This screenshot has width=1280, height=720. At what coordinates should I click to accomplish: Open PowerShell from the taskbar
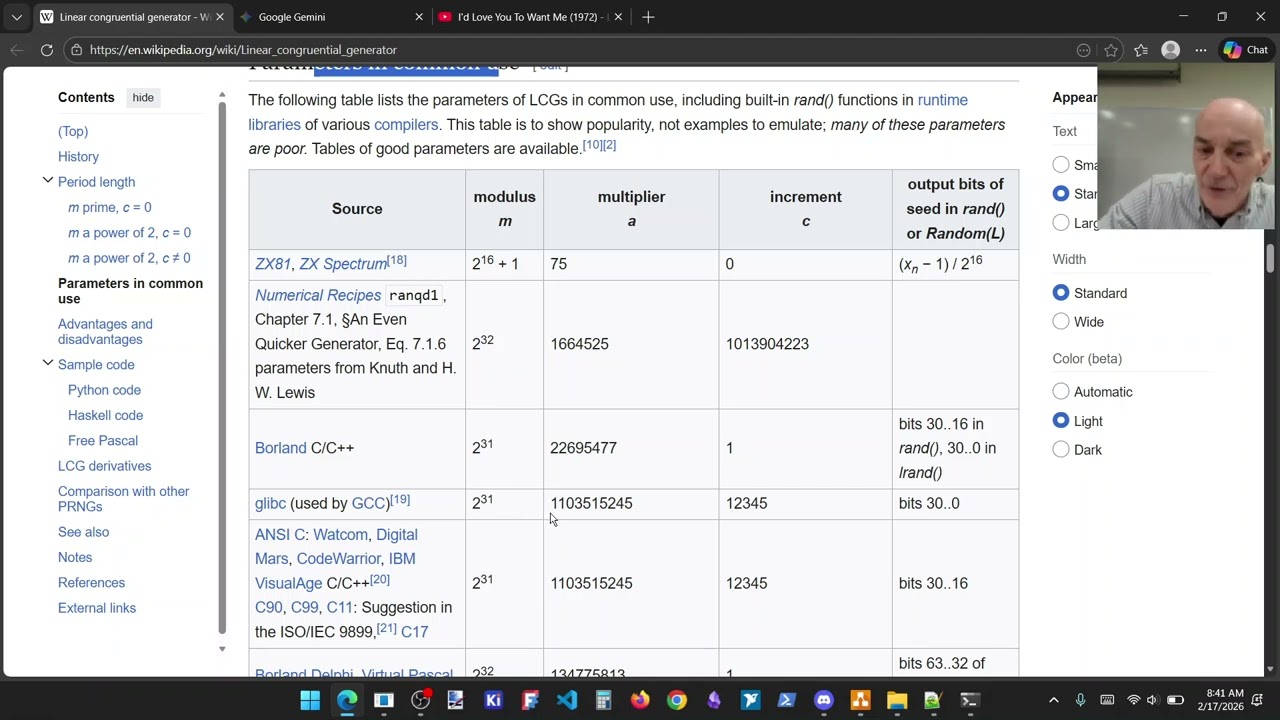pyautogui.click(x=787, y=700)
